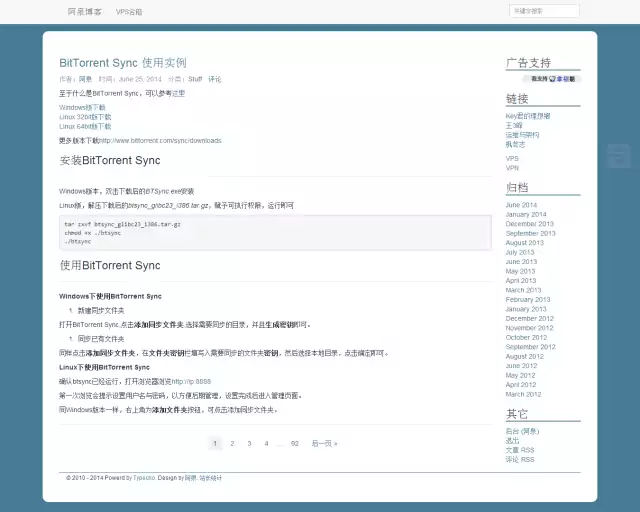640x512 pixels.
Task: Open the June 2014 archive
Action: coord(521,205)
